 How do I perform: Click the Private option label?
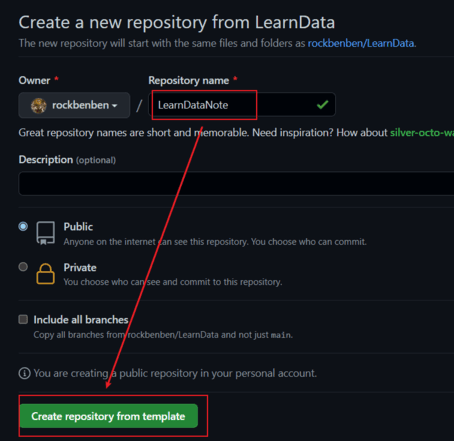click(x=80, y=267)
